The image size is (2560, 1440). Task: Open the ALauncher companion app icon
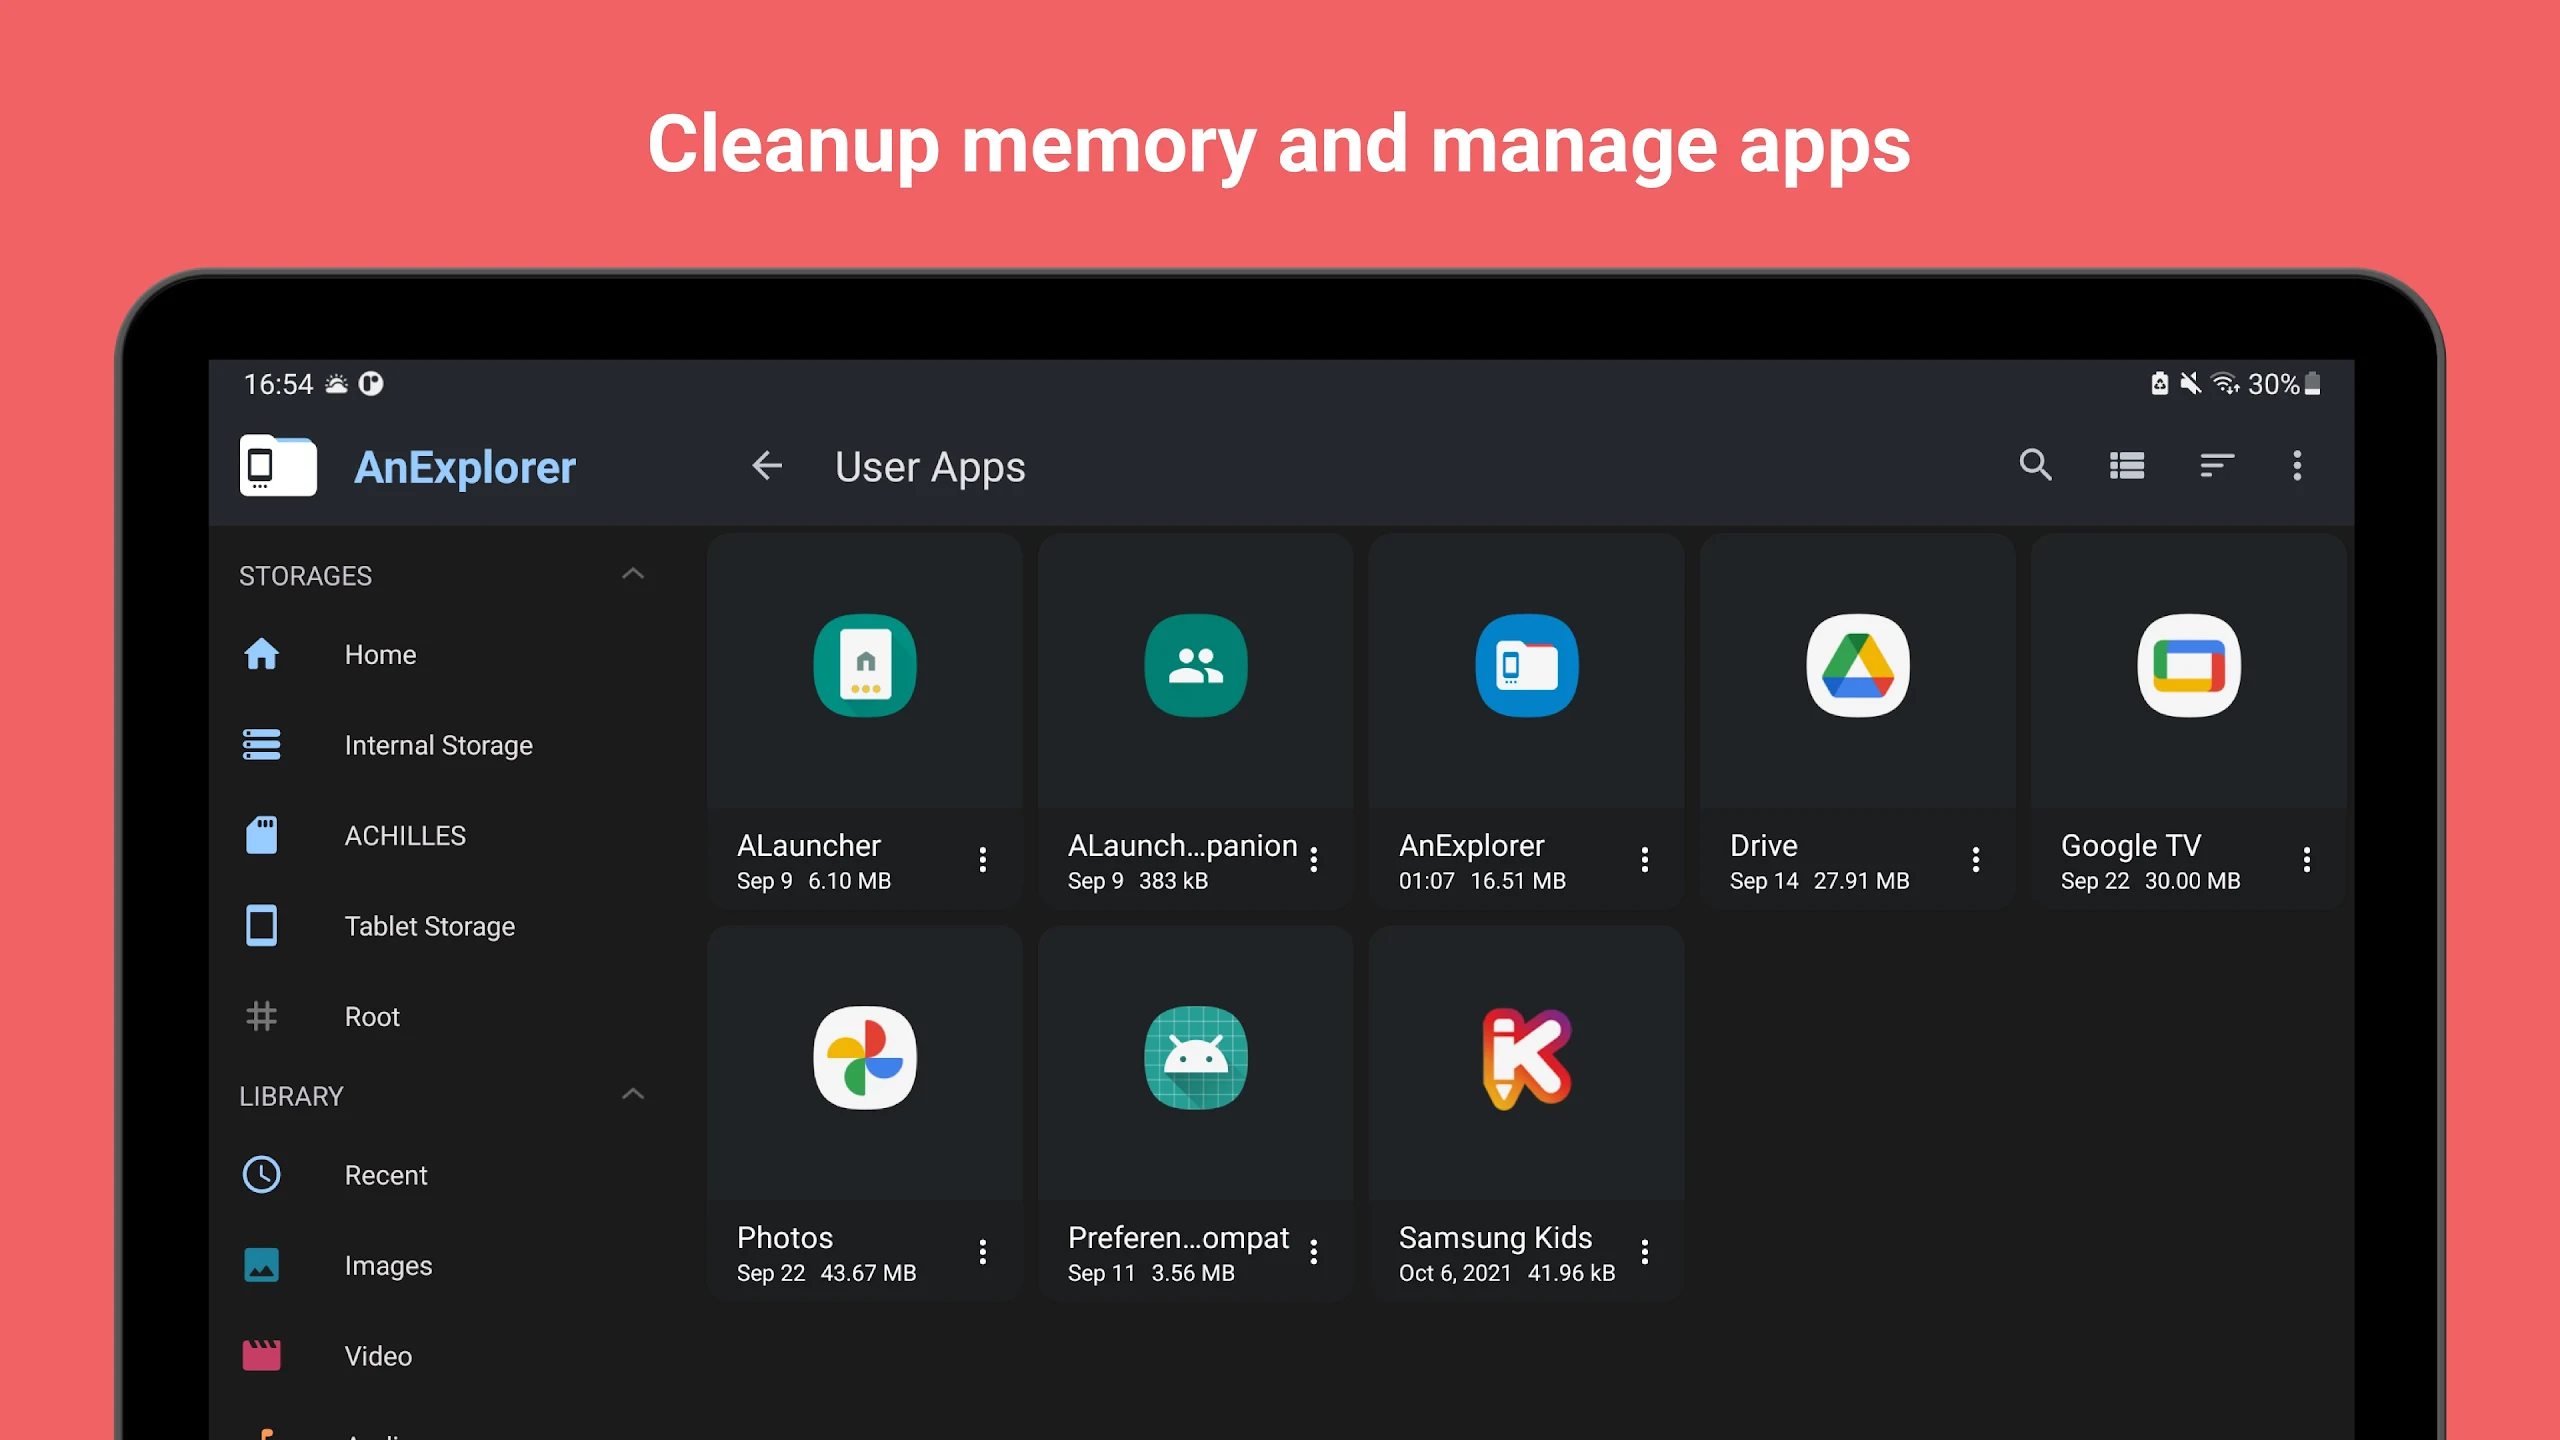[x=1196, y=665]
